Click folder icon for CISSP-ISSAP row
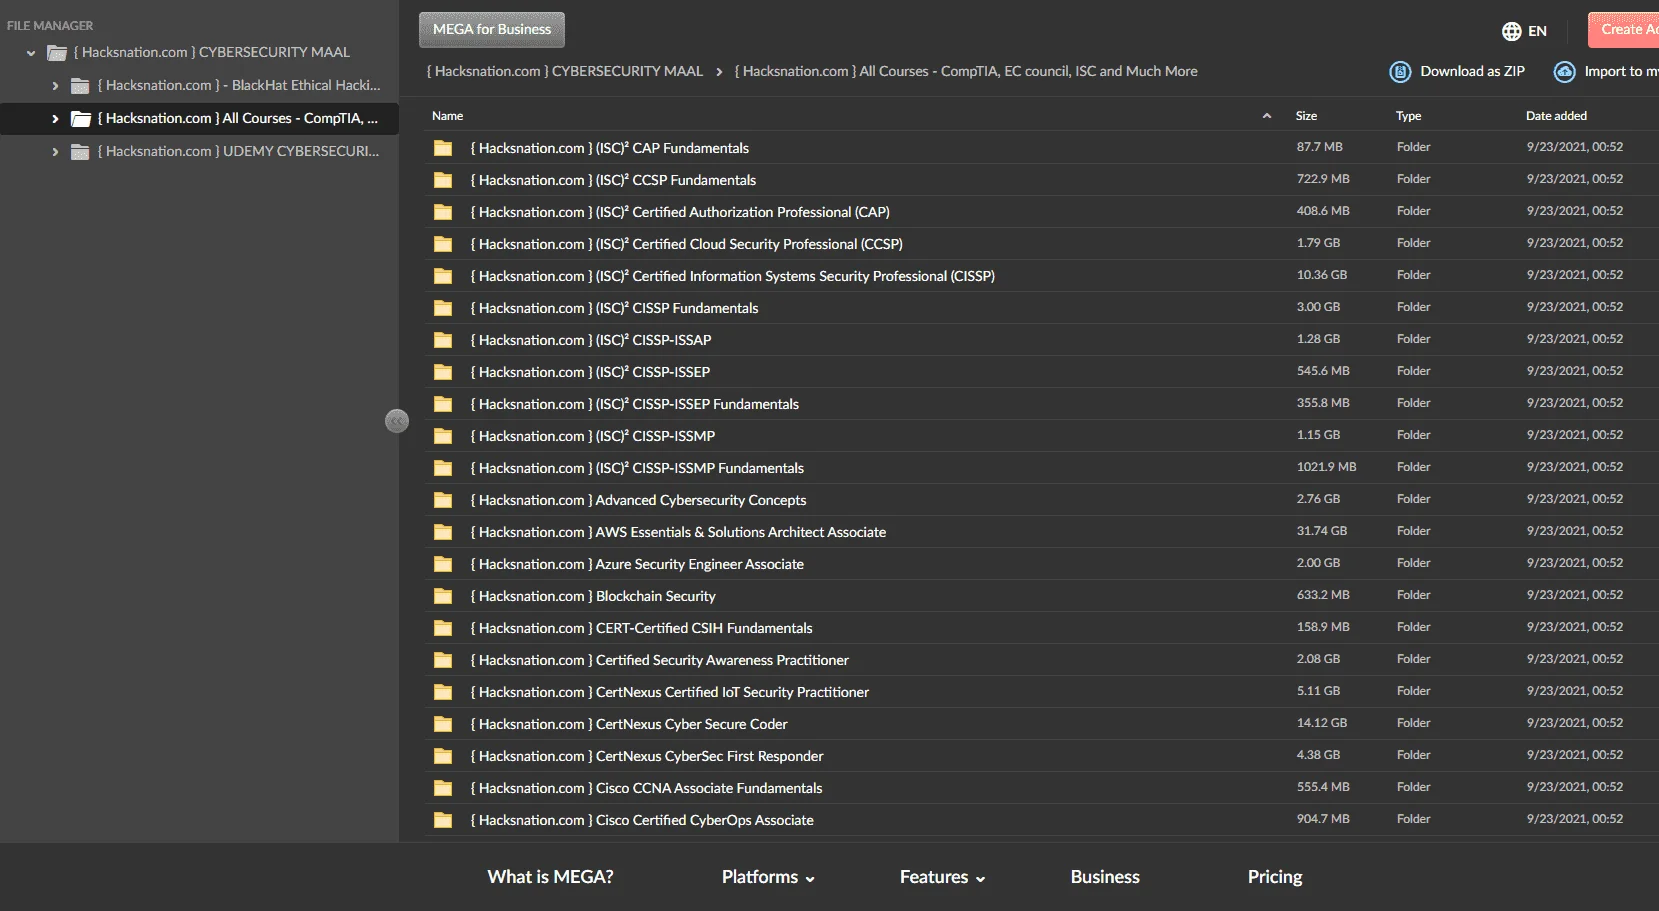The width and height of the screenshot is (1659, 911). pyautogui.click(x=443, y=340)
